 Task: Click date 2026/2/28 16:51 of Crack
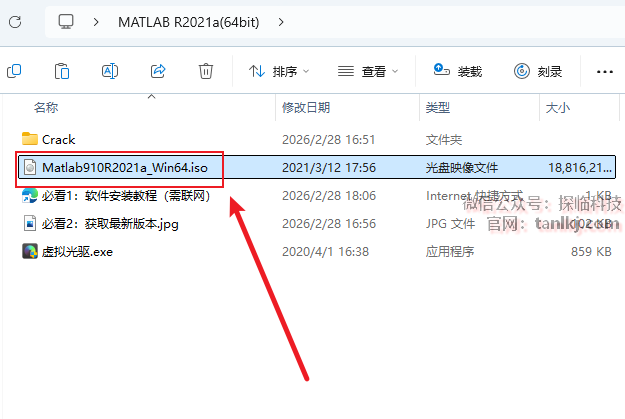point(328,140)
